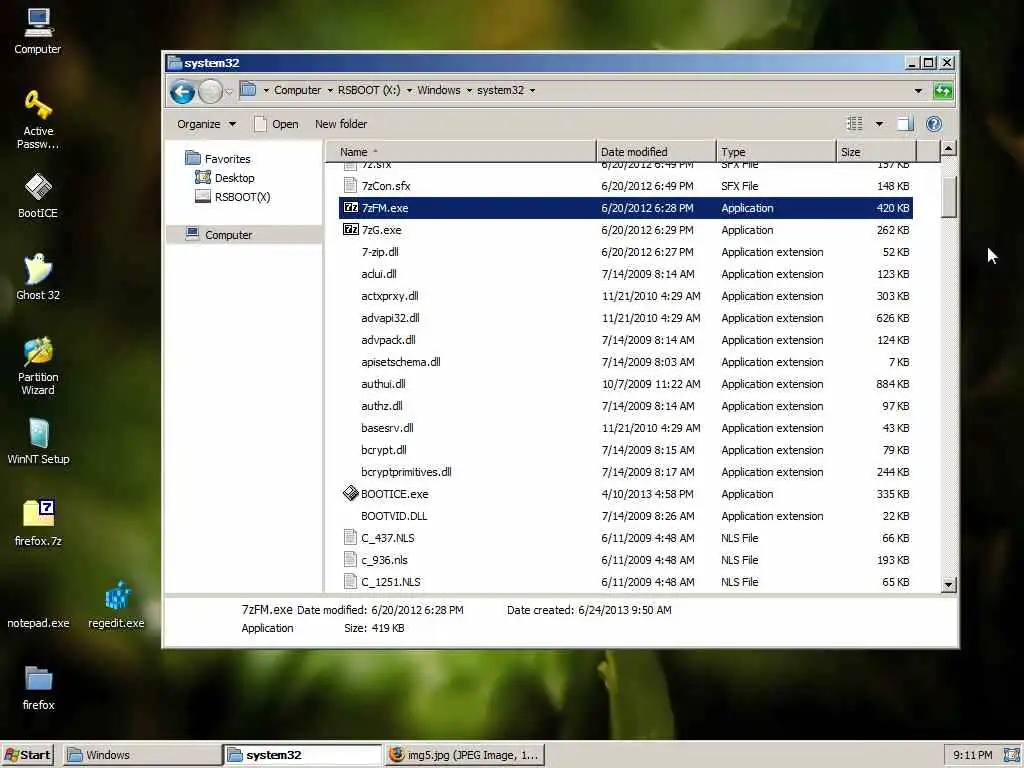Screen dimensions: 1024x768
Task: Launch Active Password Changer desktop icon
Action: point(38,120)
